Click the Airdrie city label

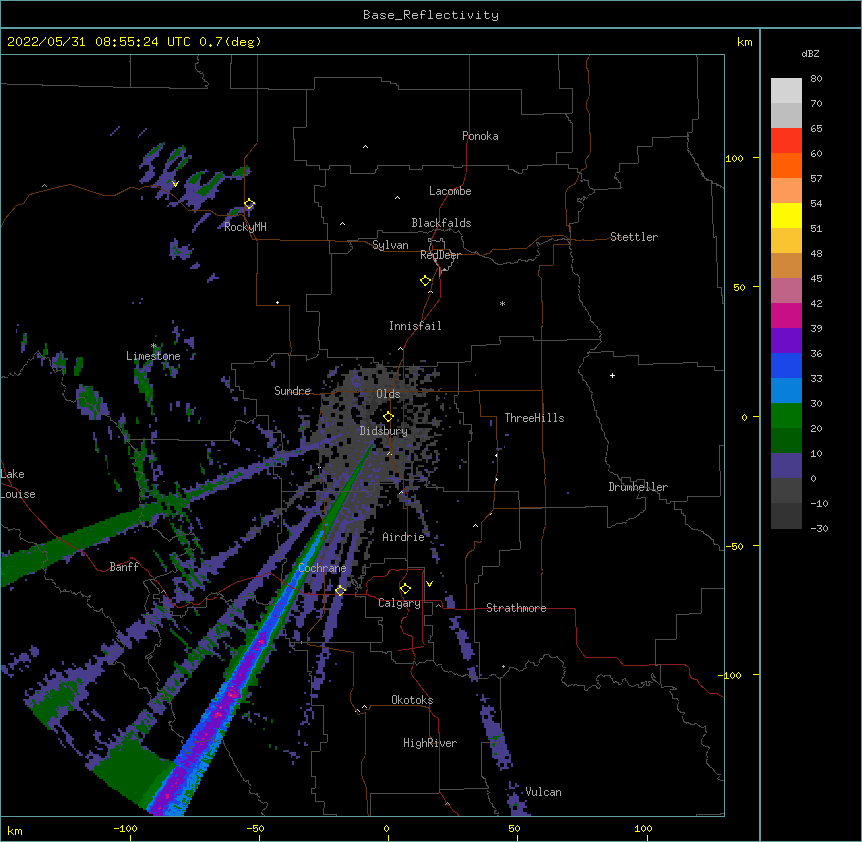pos(404,537)
